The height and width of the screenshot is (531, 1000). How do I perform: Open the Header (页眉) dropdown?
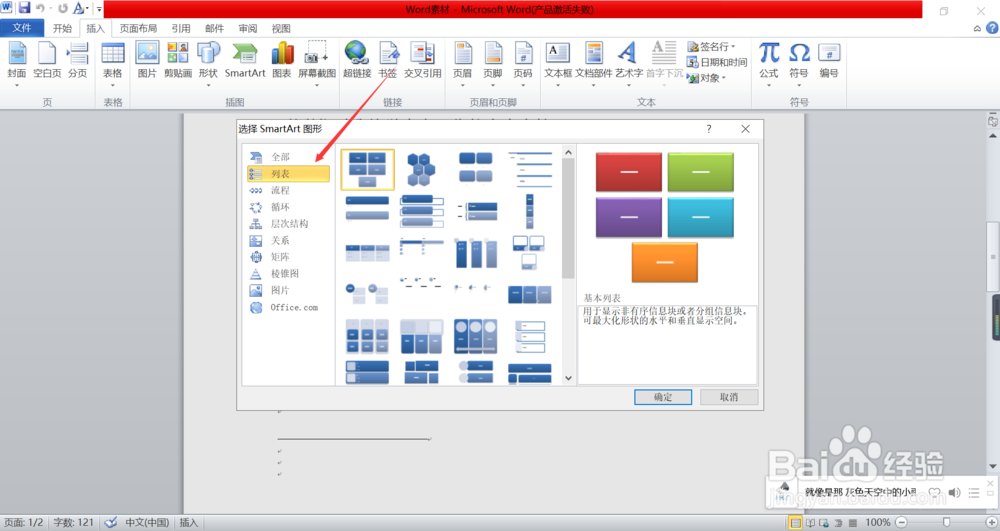pos(462,64)
